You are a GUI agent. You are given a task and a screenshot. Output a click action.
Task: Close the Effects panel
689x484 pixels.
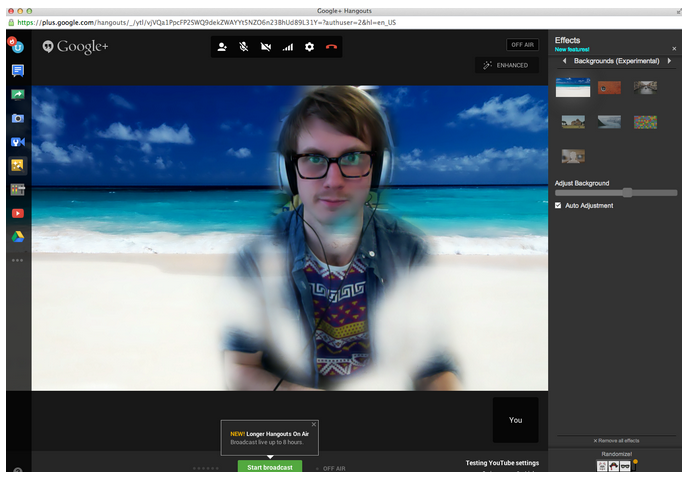(674, 49)
